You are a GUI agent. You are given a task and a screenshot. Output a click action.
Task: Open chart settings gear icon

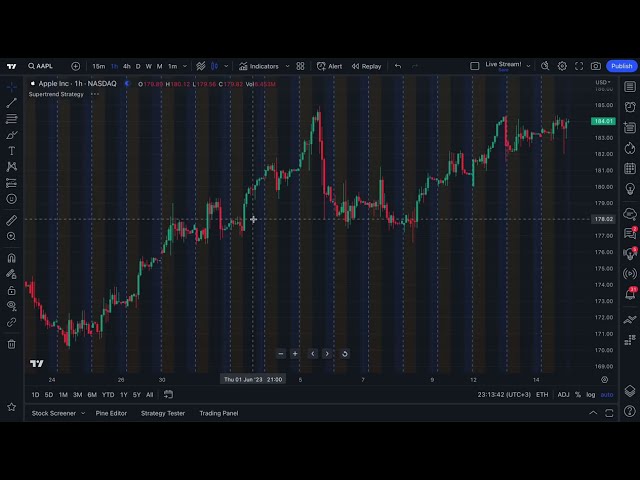(x=562, y=66)
